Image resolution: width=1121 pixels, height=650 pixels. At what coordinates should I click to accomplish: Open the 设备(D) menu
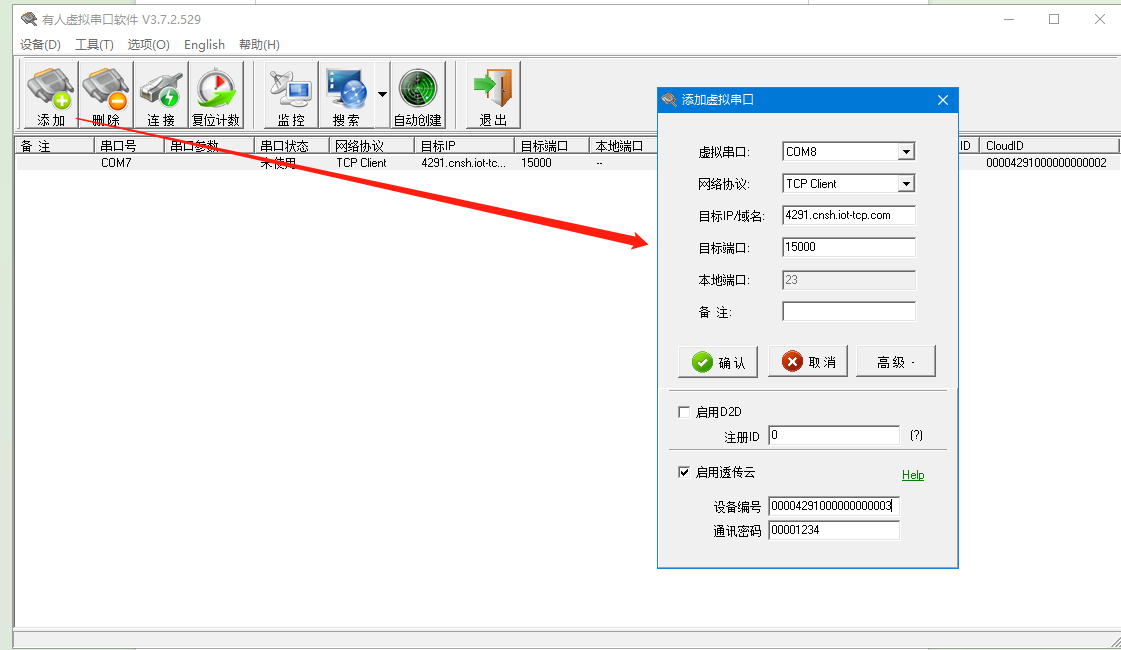[x=40, y=45]
